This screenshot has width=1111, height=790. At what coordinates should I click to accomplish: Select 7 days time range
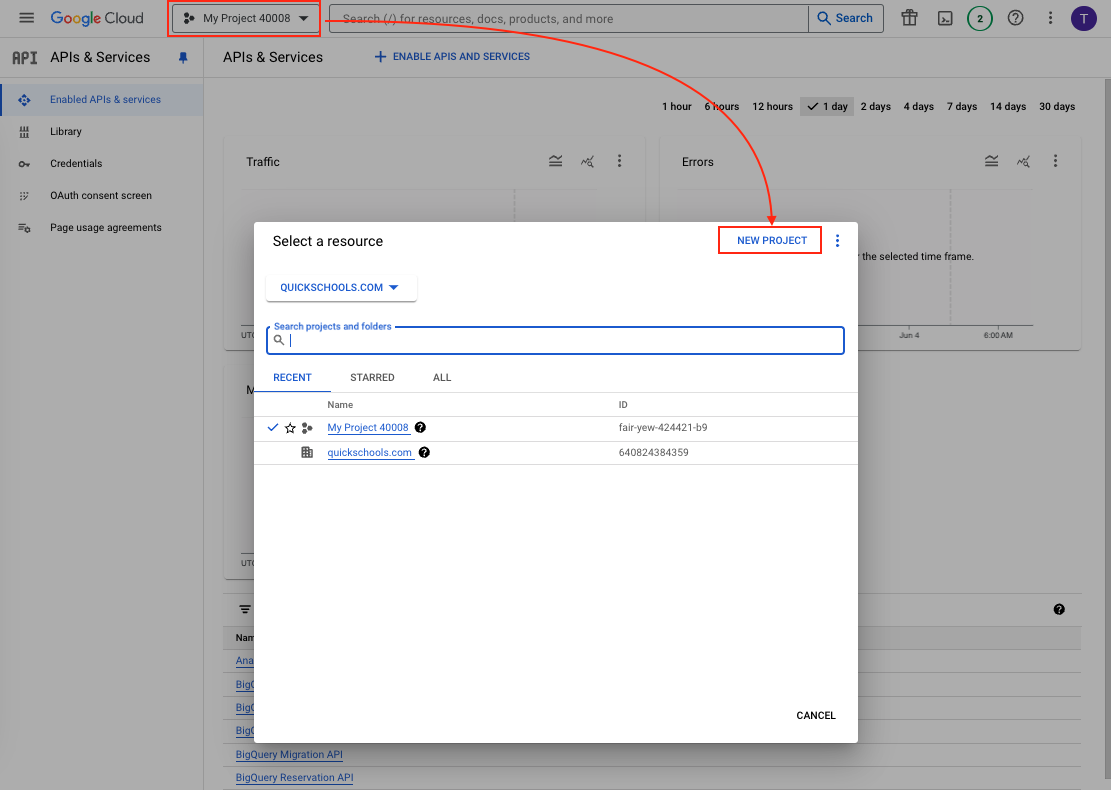pyautogui.click(x=961, y=106)
